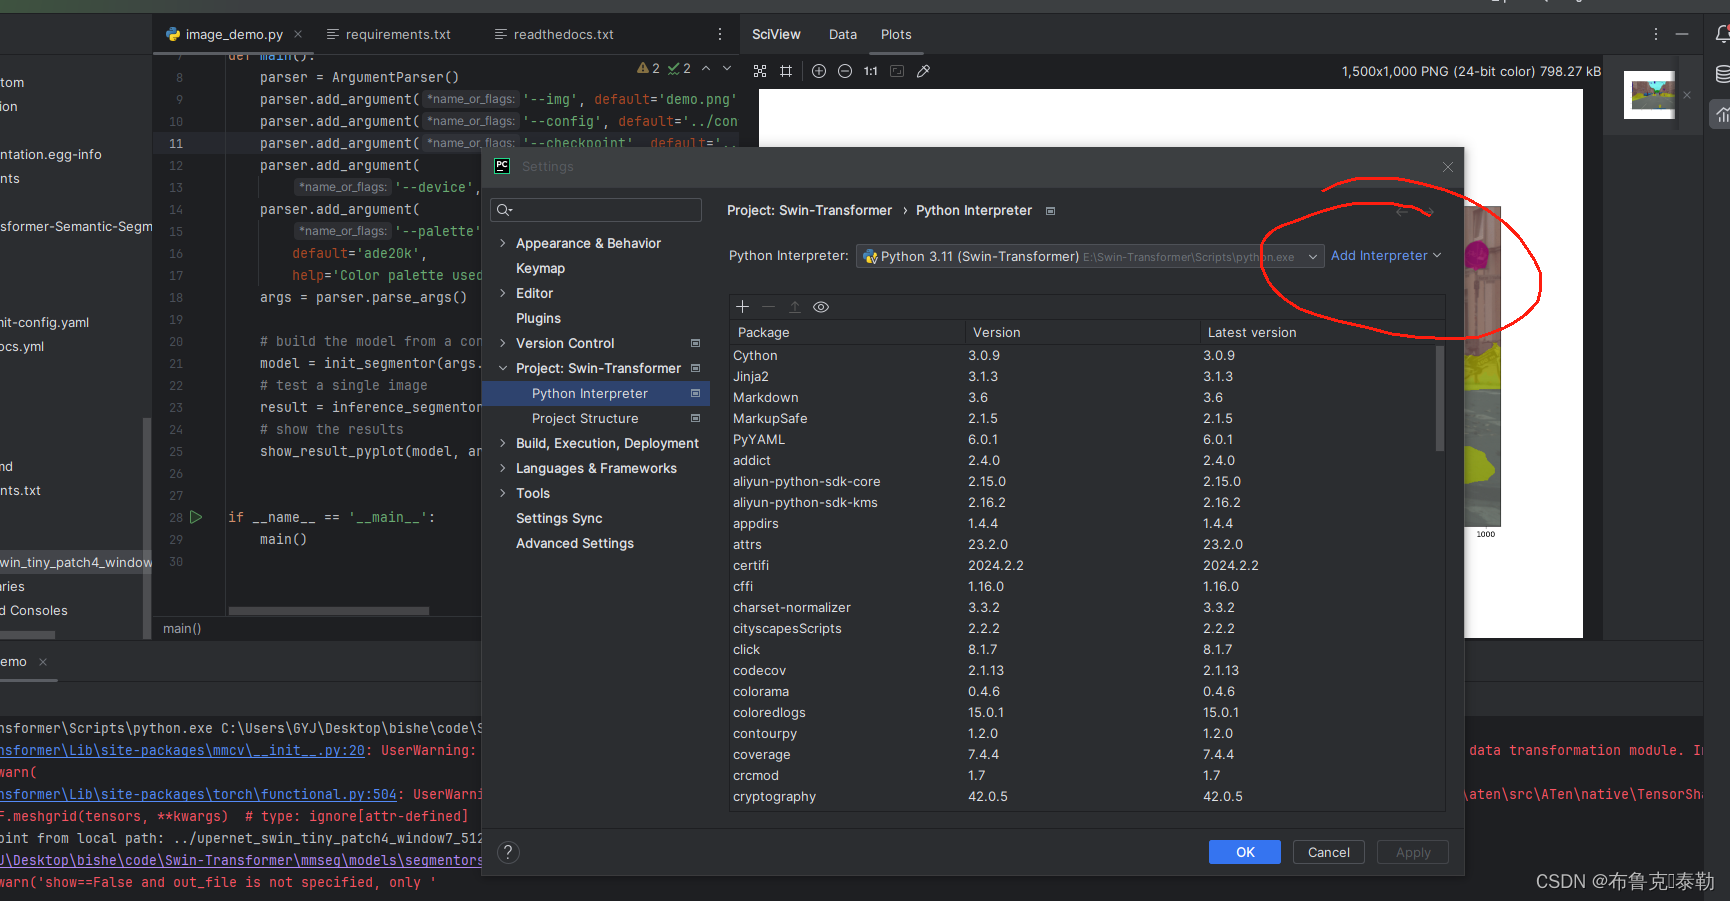The image size is (1730, 901).
Task: Select the image_demo.py editor tab
Action: (x=233, y=34)
